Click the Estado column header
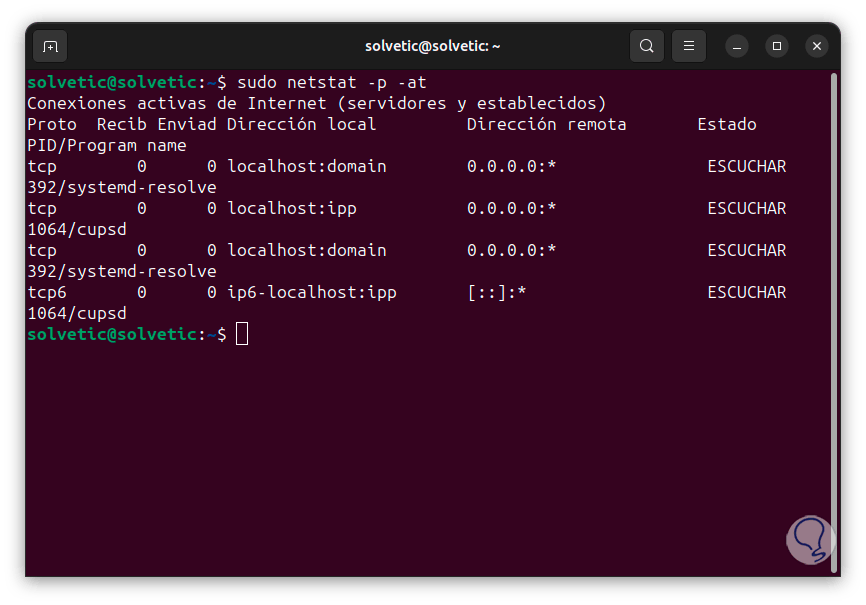866x605 pixels. tap(726, 124)
